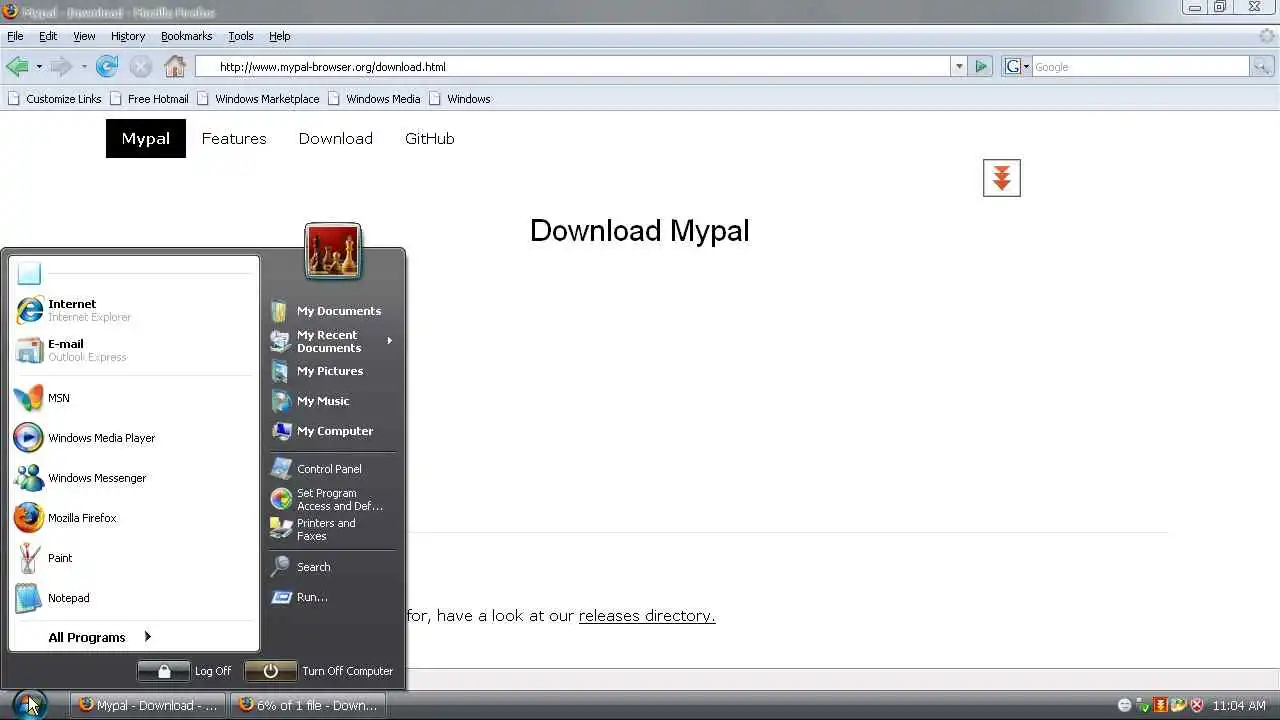This screenshot has width=1280, height=720.
Task: Open My Documents folder
Action: [x=332, y=311]
